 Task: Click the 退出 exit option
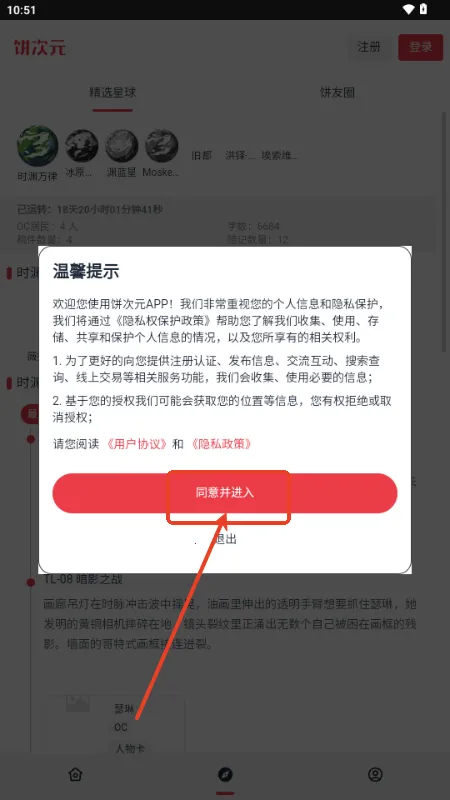click(225, 539)
